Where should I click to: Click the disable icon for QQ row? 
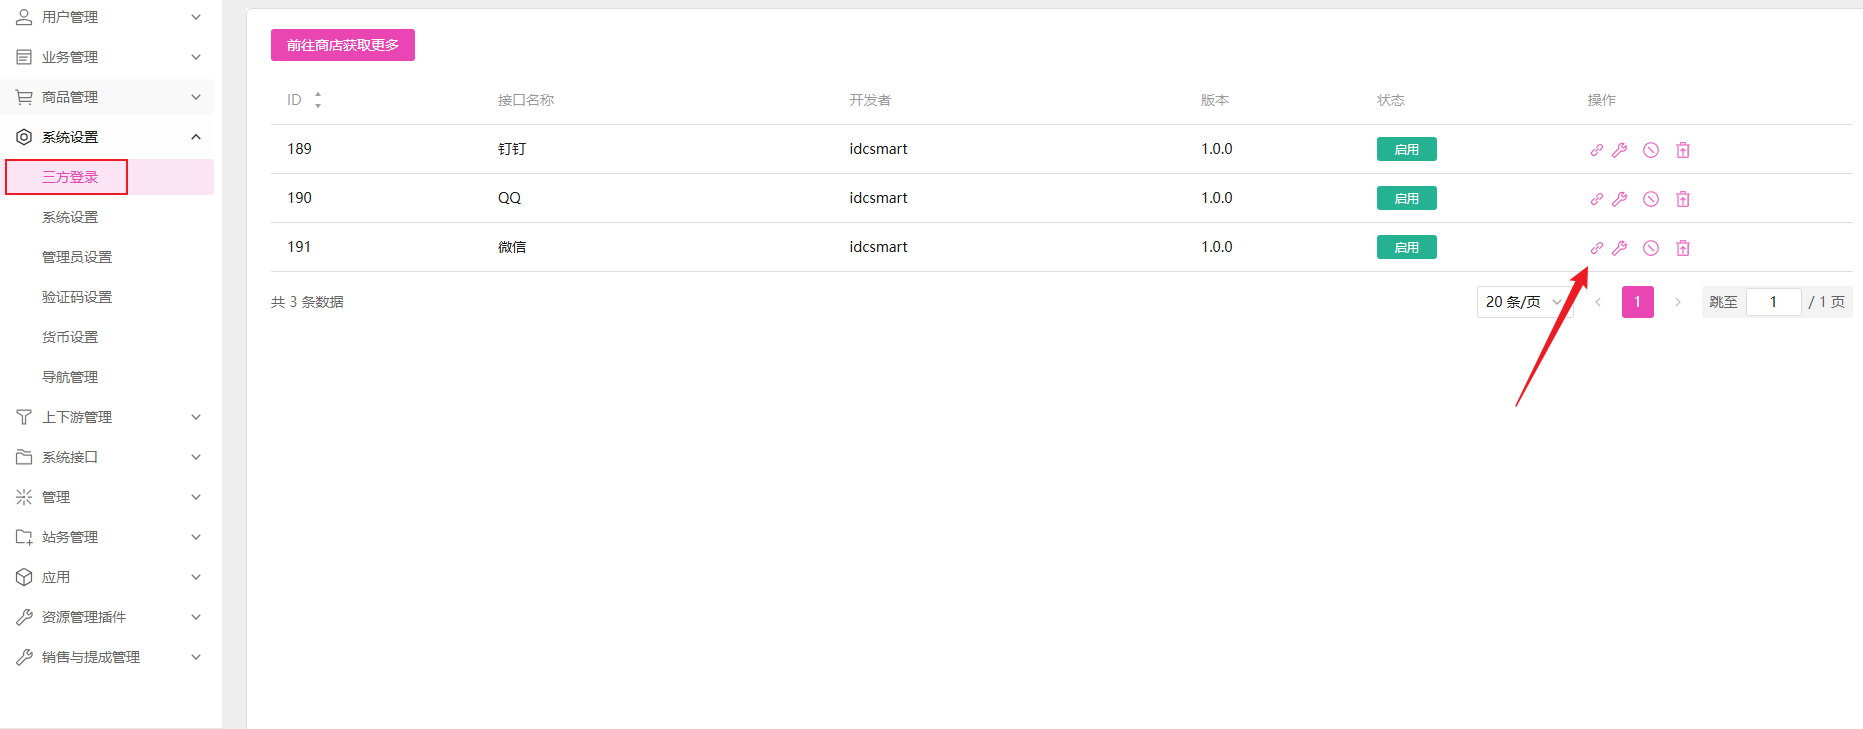point(1651,199)
